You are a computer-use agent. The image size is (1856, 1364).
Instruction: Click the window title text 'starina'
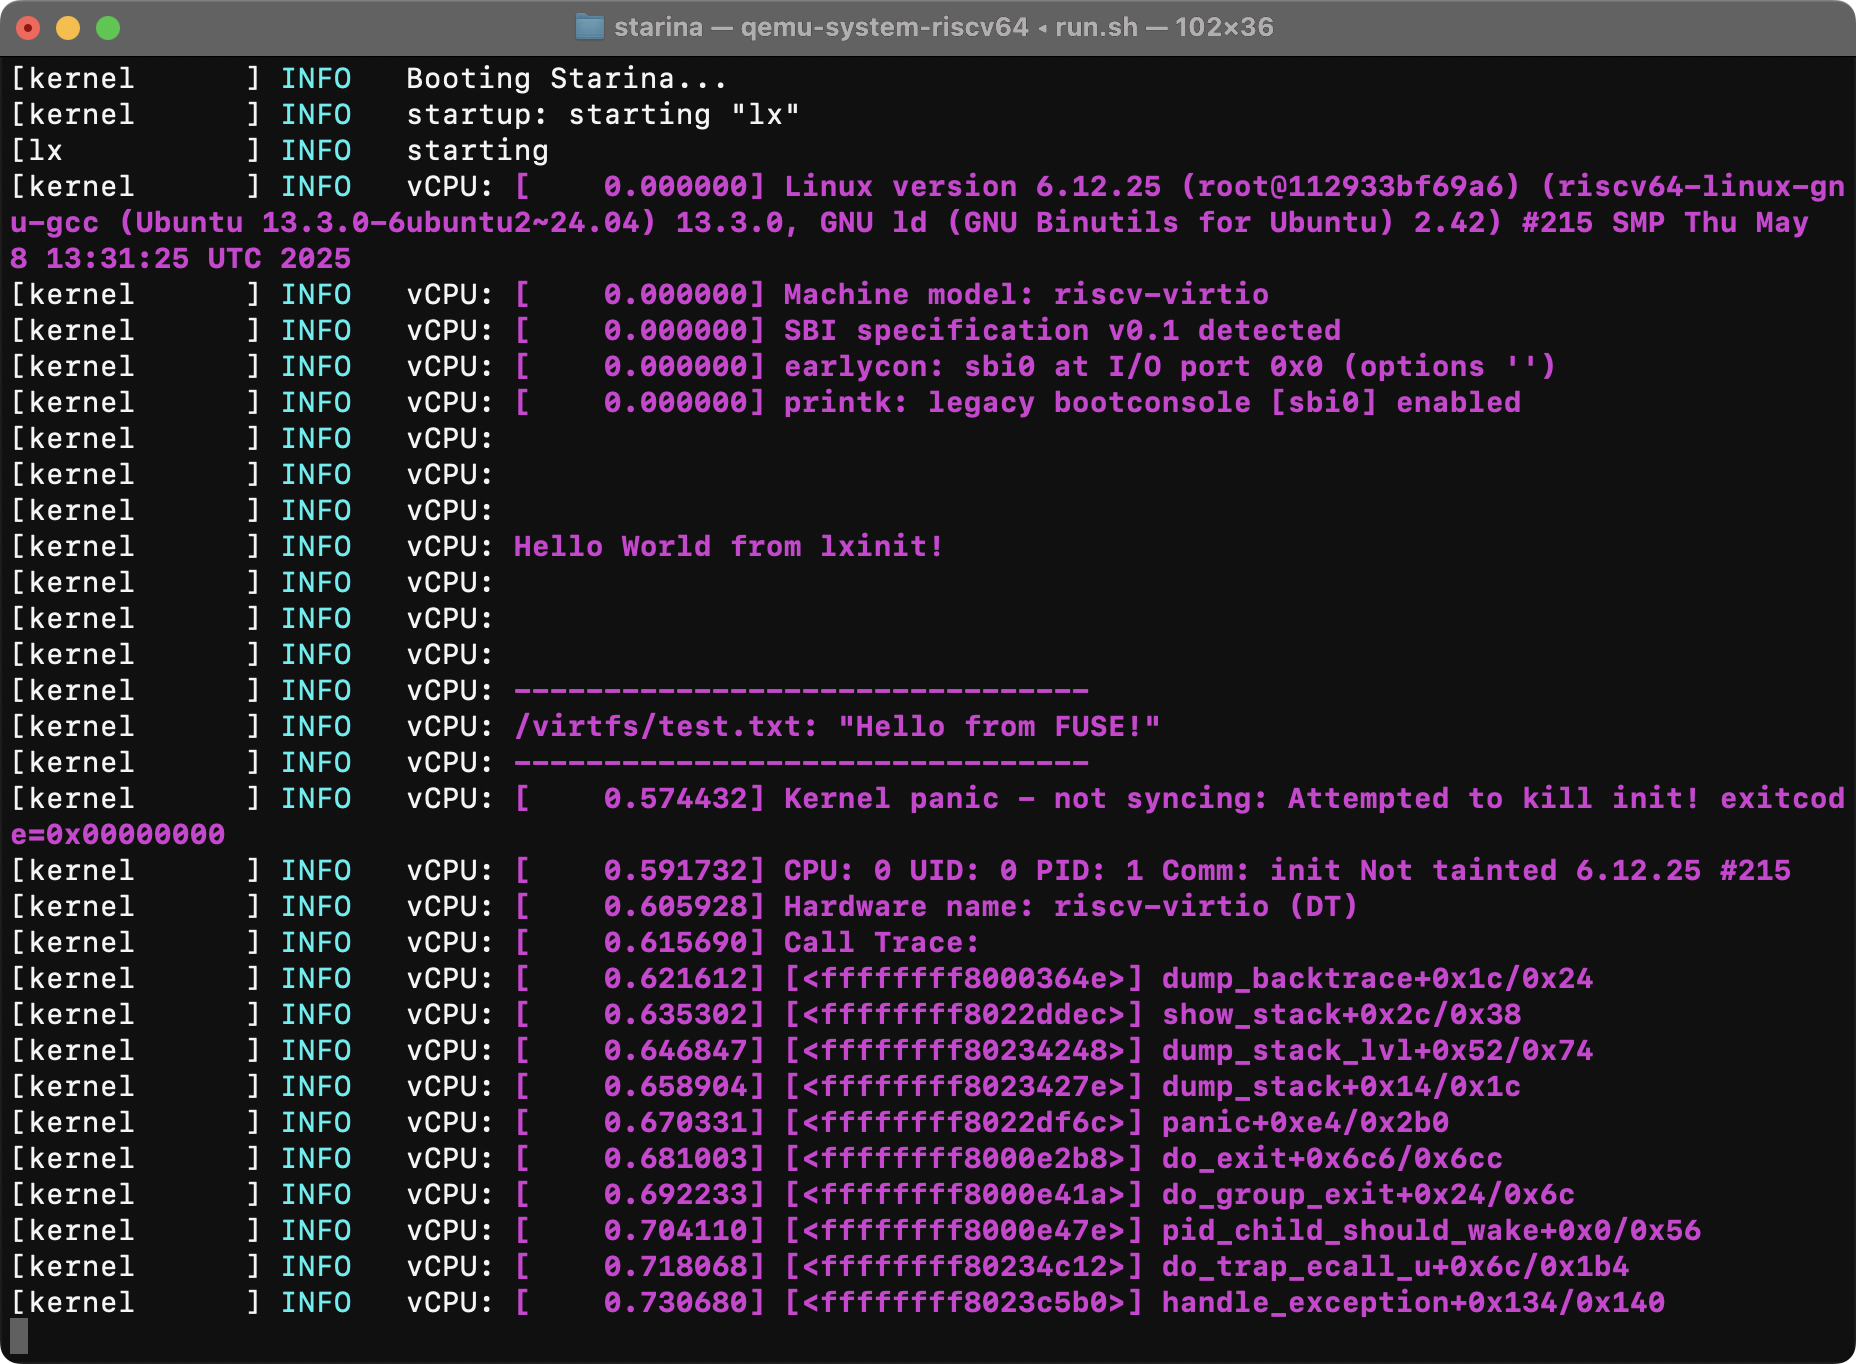(x=658, y=27)
